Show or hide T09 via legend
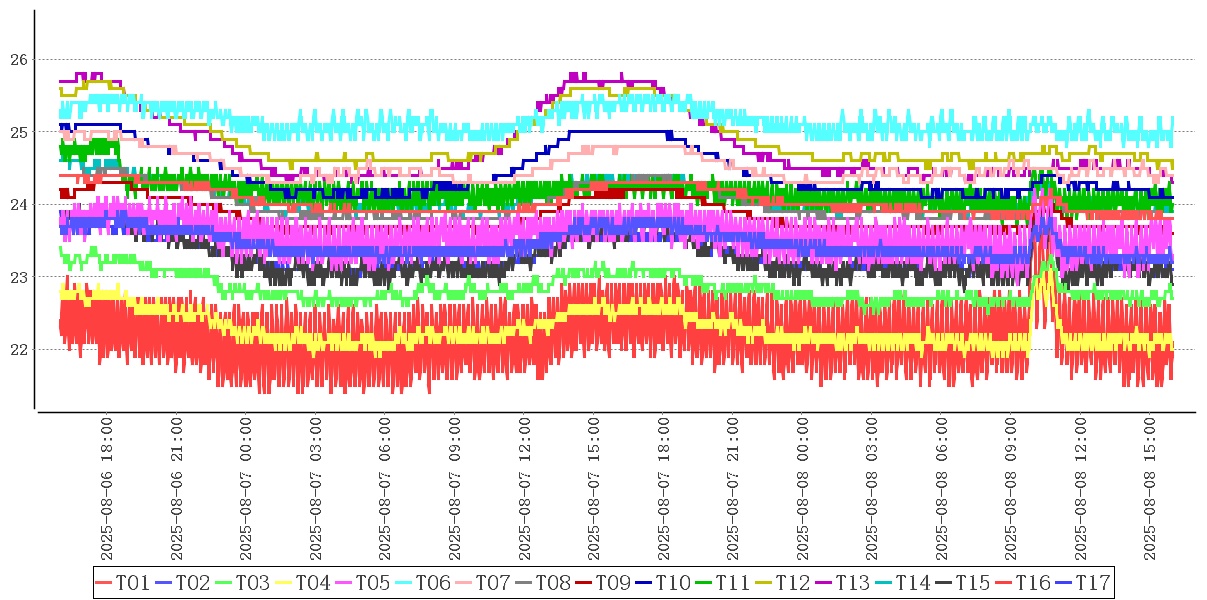 click(612, 583)
